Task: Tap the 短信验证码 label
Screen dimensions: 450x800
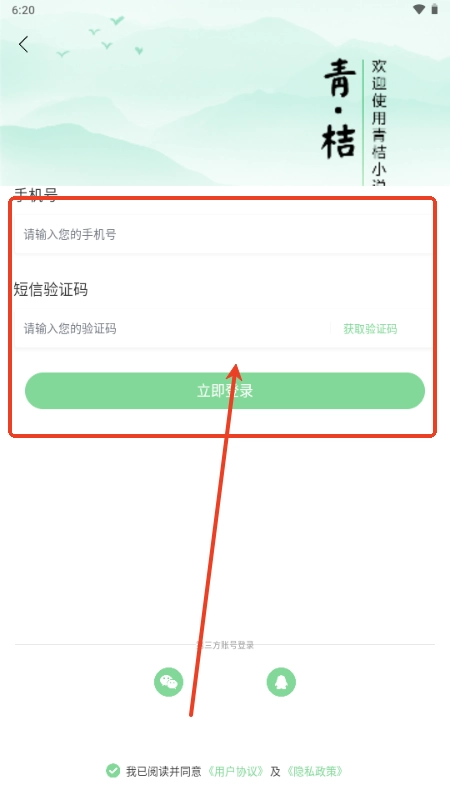Action: pos(51,289)
